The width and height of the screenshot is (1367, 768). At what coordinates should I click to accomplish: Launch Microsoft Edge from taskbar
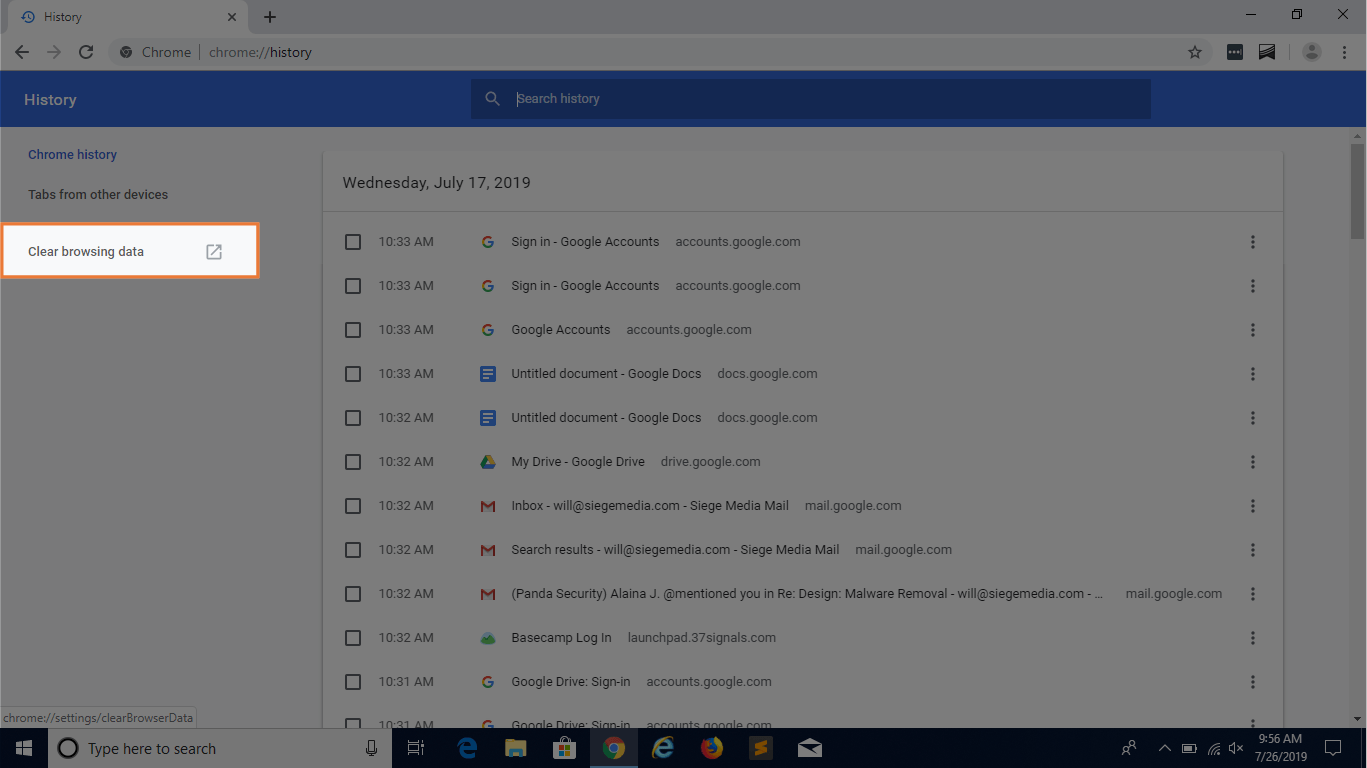(467, 748)
